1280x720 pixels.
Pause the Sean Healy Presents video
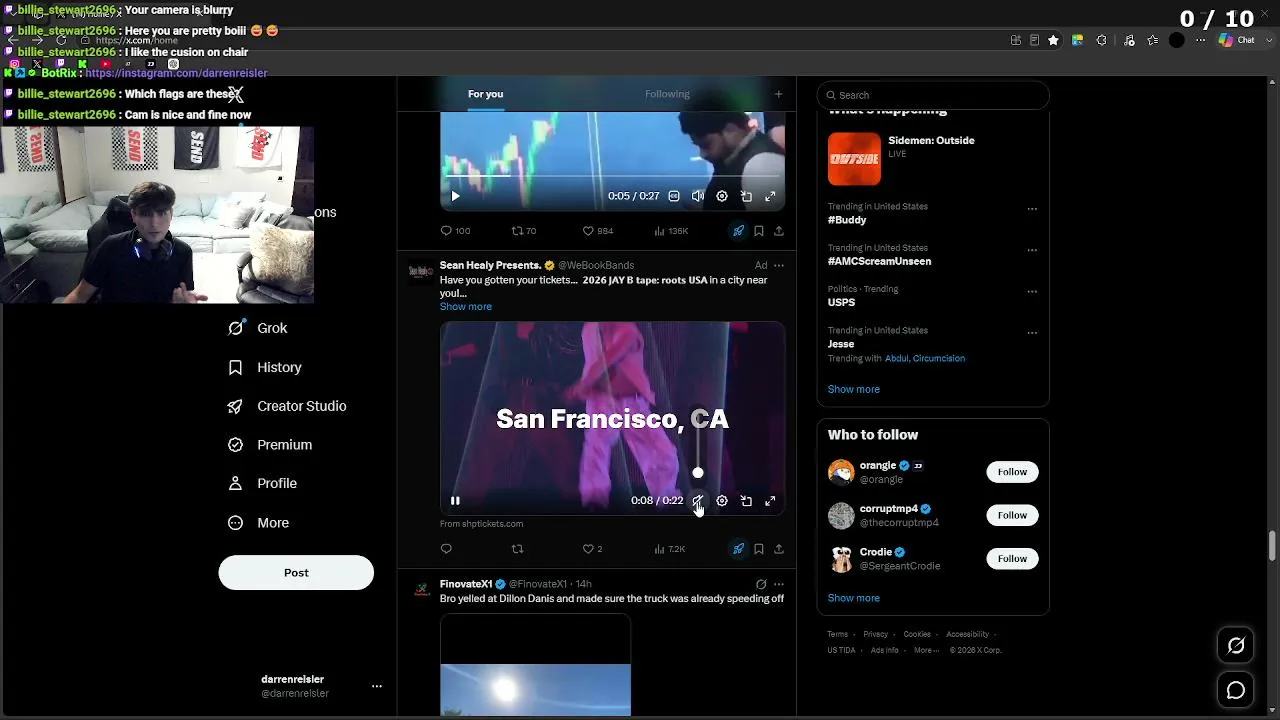point(455,501)
